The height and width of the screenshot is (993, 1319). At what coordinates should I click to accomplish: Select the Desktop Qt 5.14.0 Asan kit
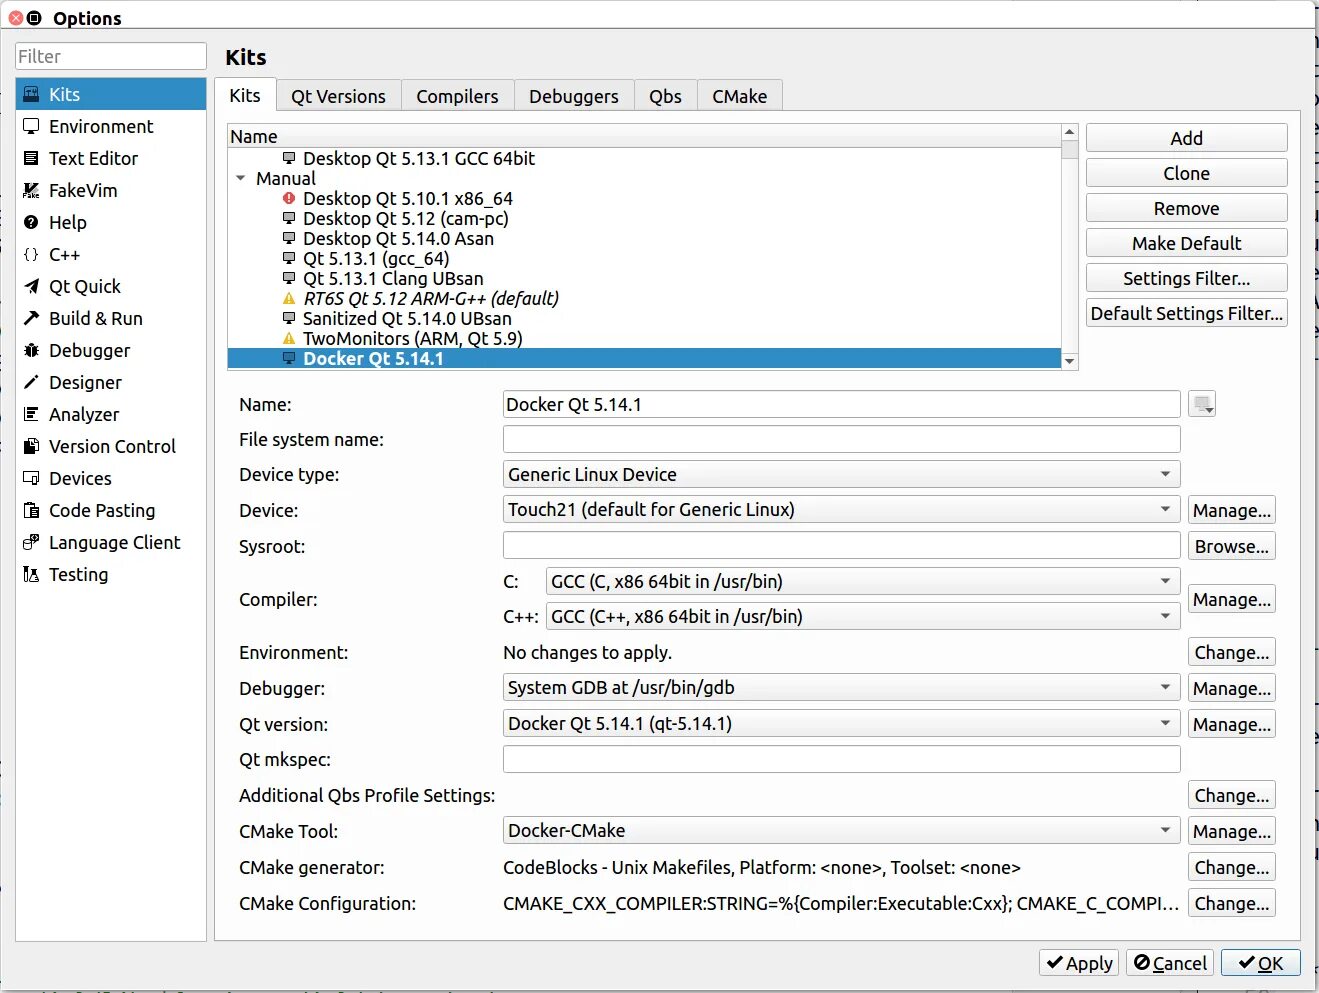[644, 238]
